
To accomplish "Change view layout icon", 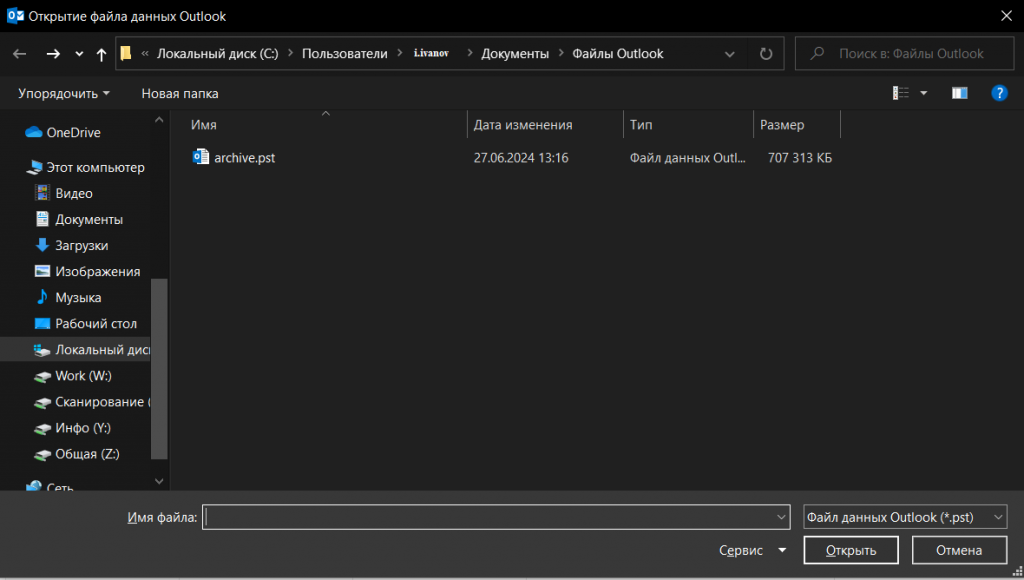I will (901, 93).
